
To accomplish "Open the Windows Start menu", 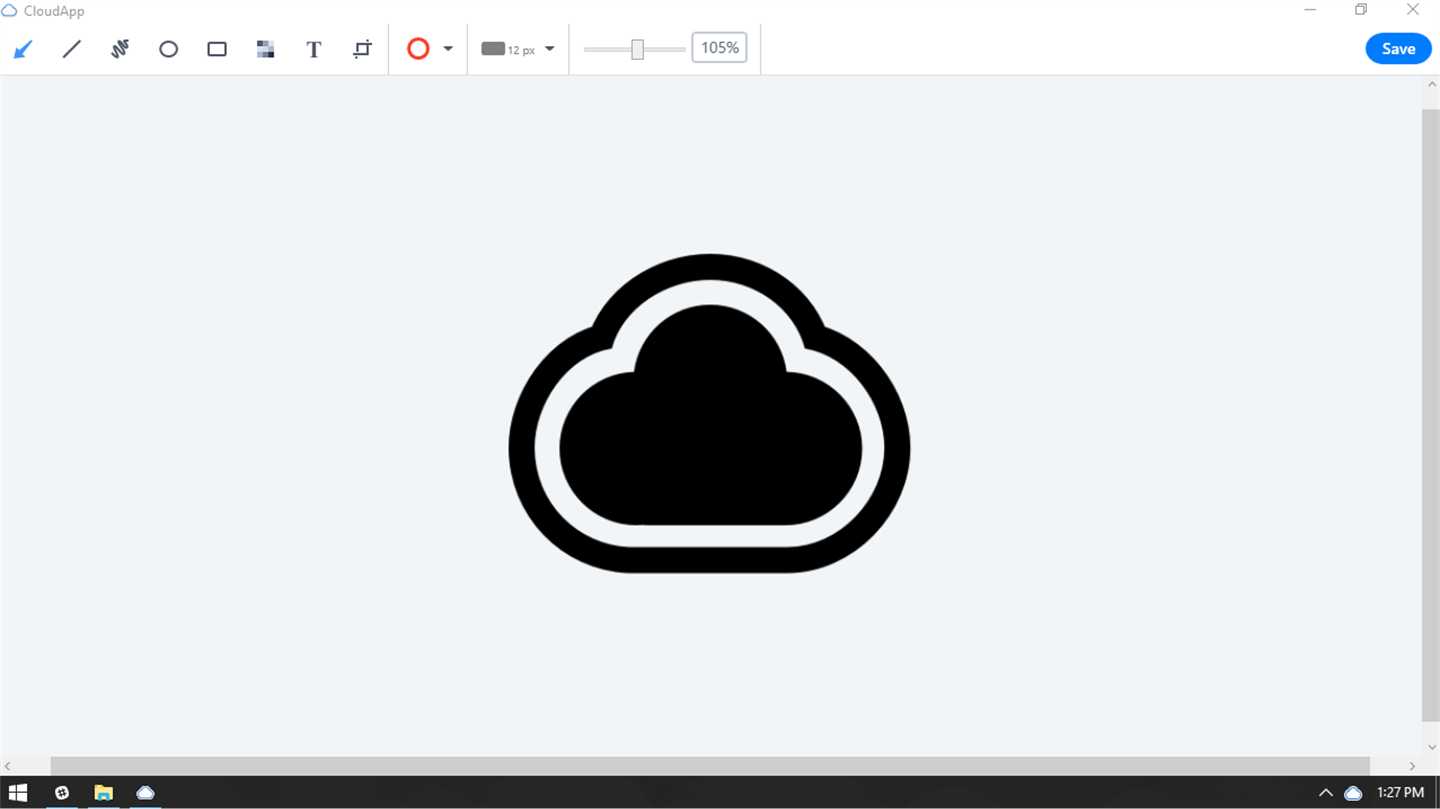I will click(17, 793).
